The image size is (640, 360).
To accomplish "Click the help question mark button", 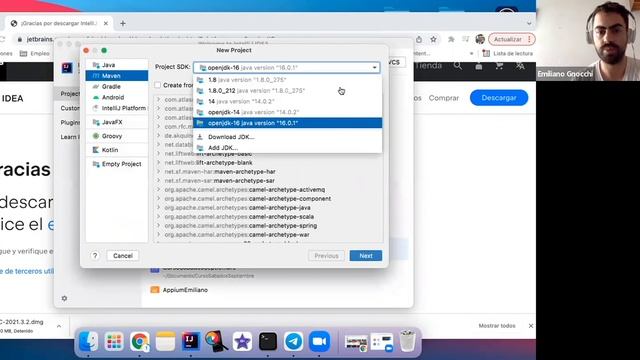I will pos(95,256).
